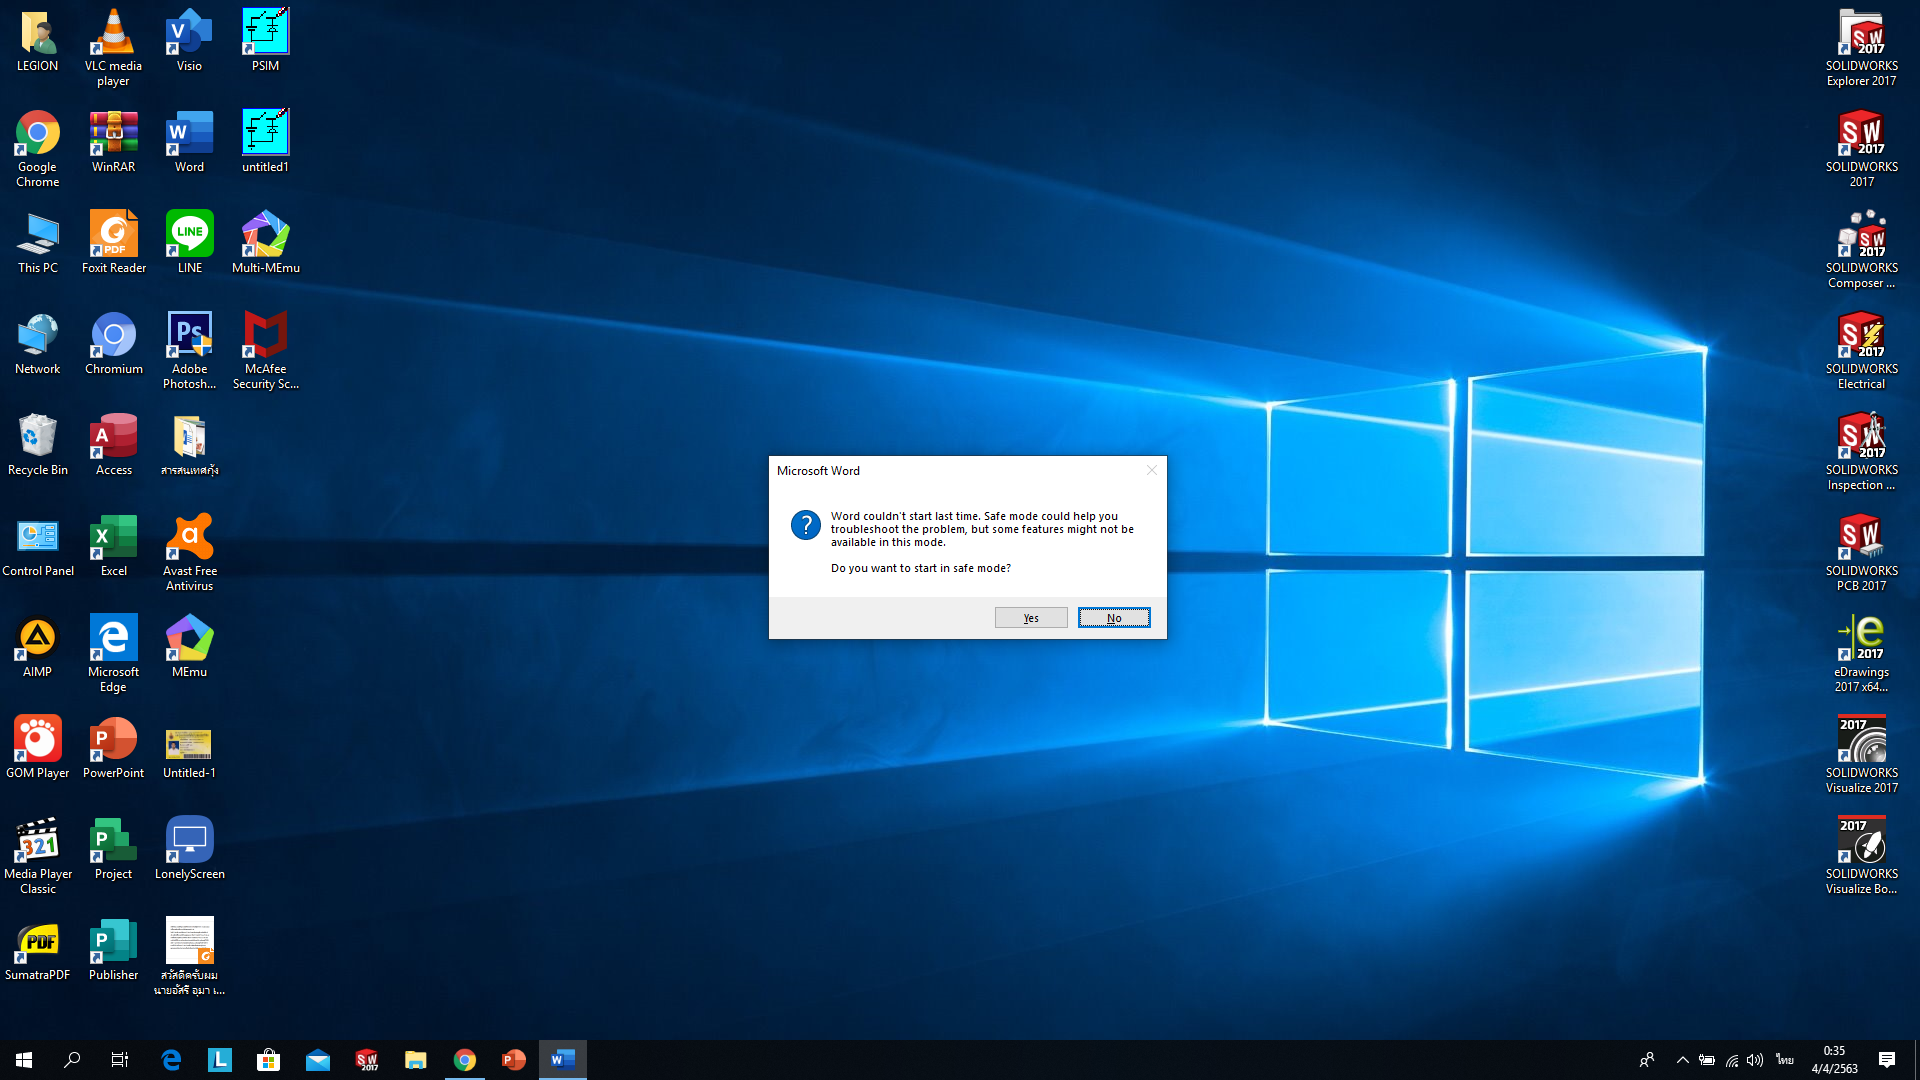Screen dimensions: 1920x1080
Task: Select the SOLIDWORKS Electrical shortcut
Action: (x=1861, y=351)
